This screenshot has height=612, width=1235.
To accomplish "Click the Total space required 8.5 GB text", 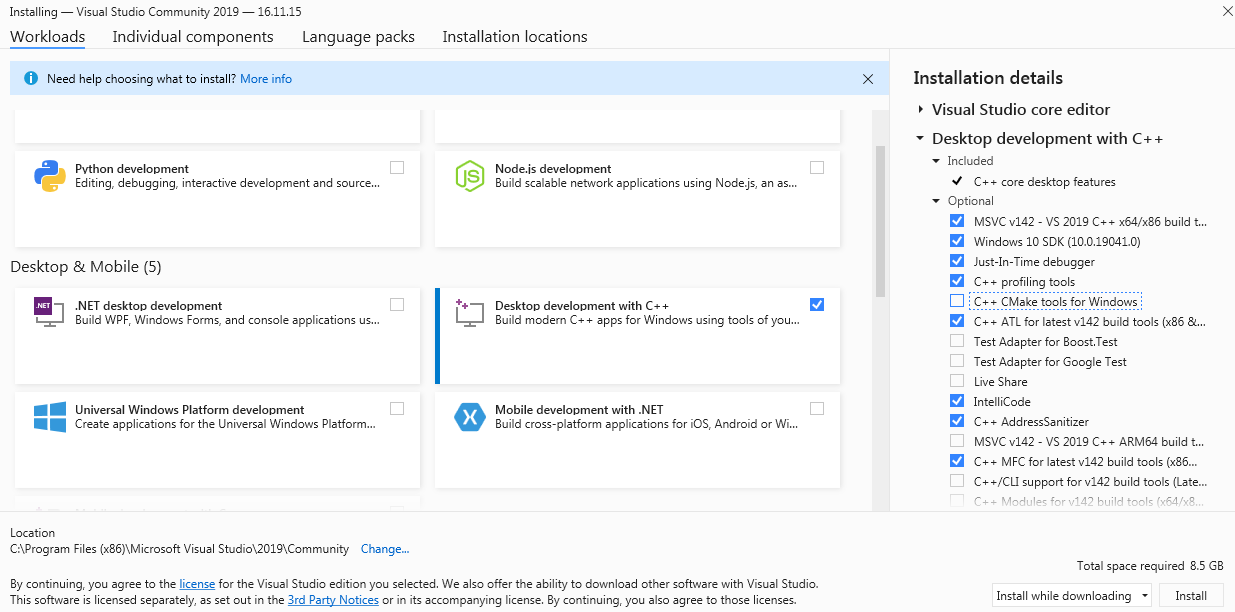I will point(1150,566).
